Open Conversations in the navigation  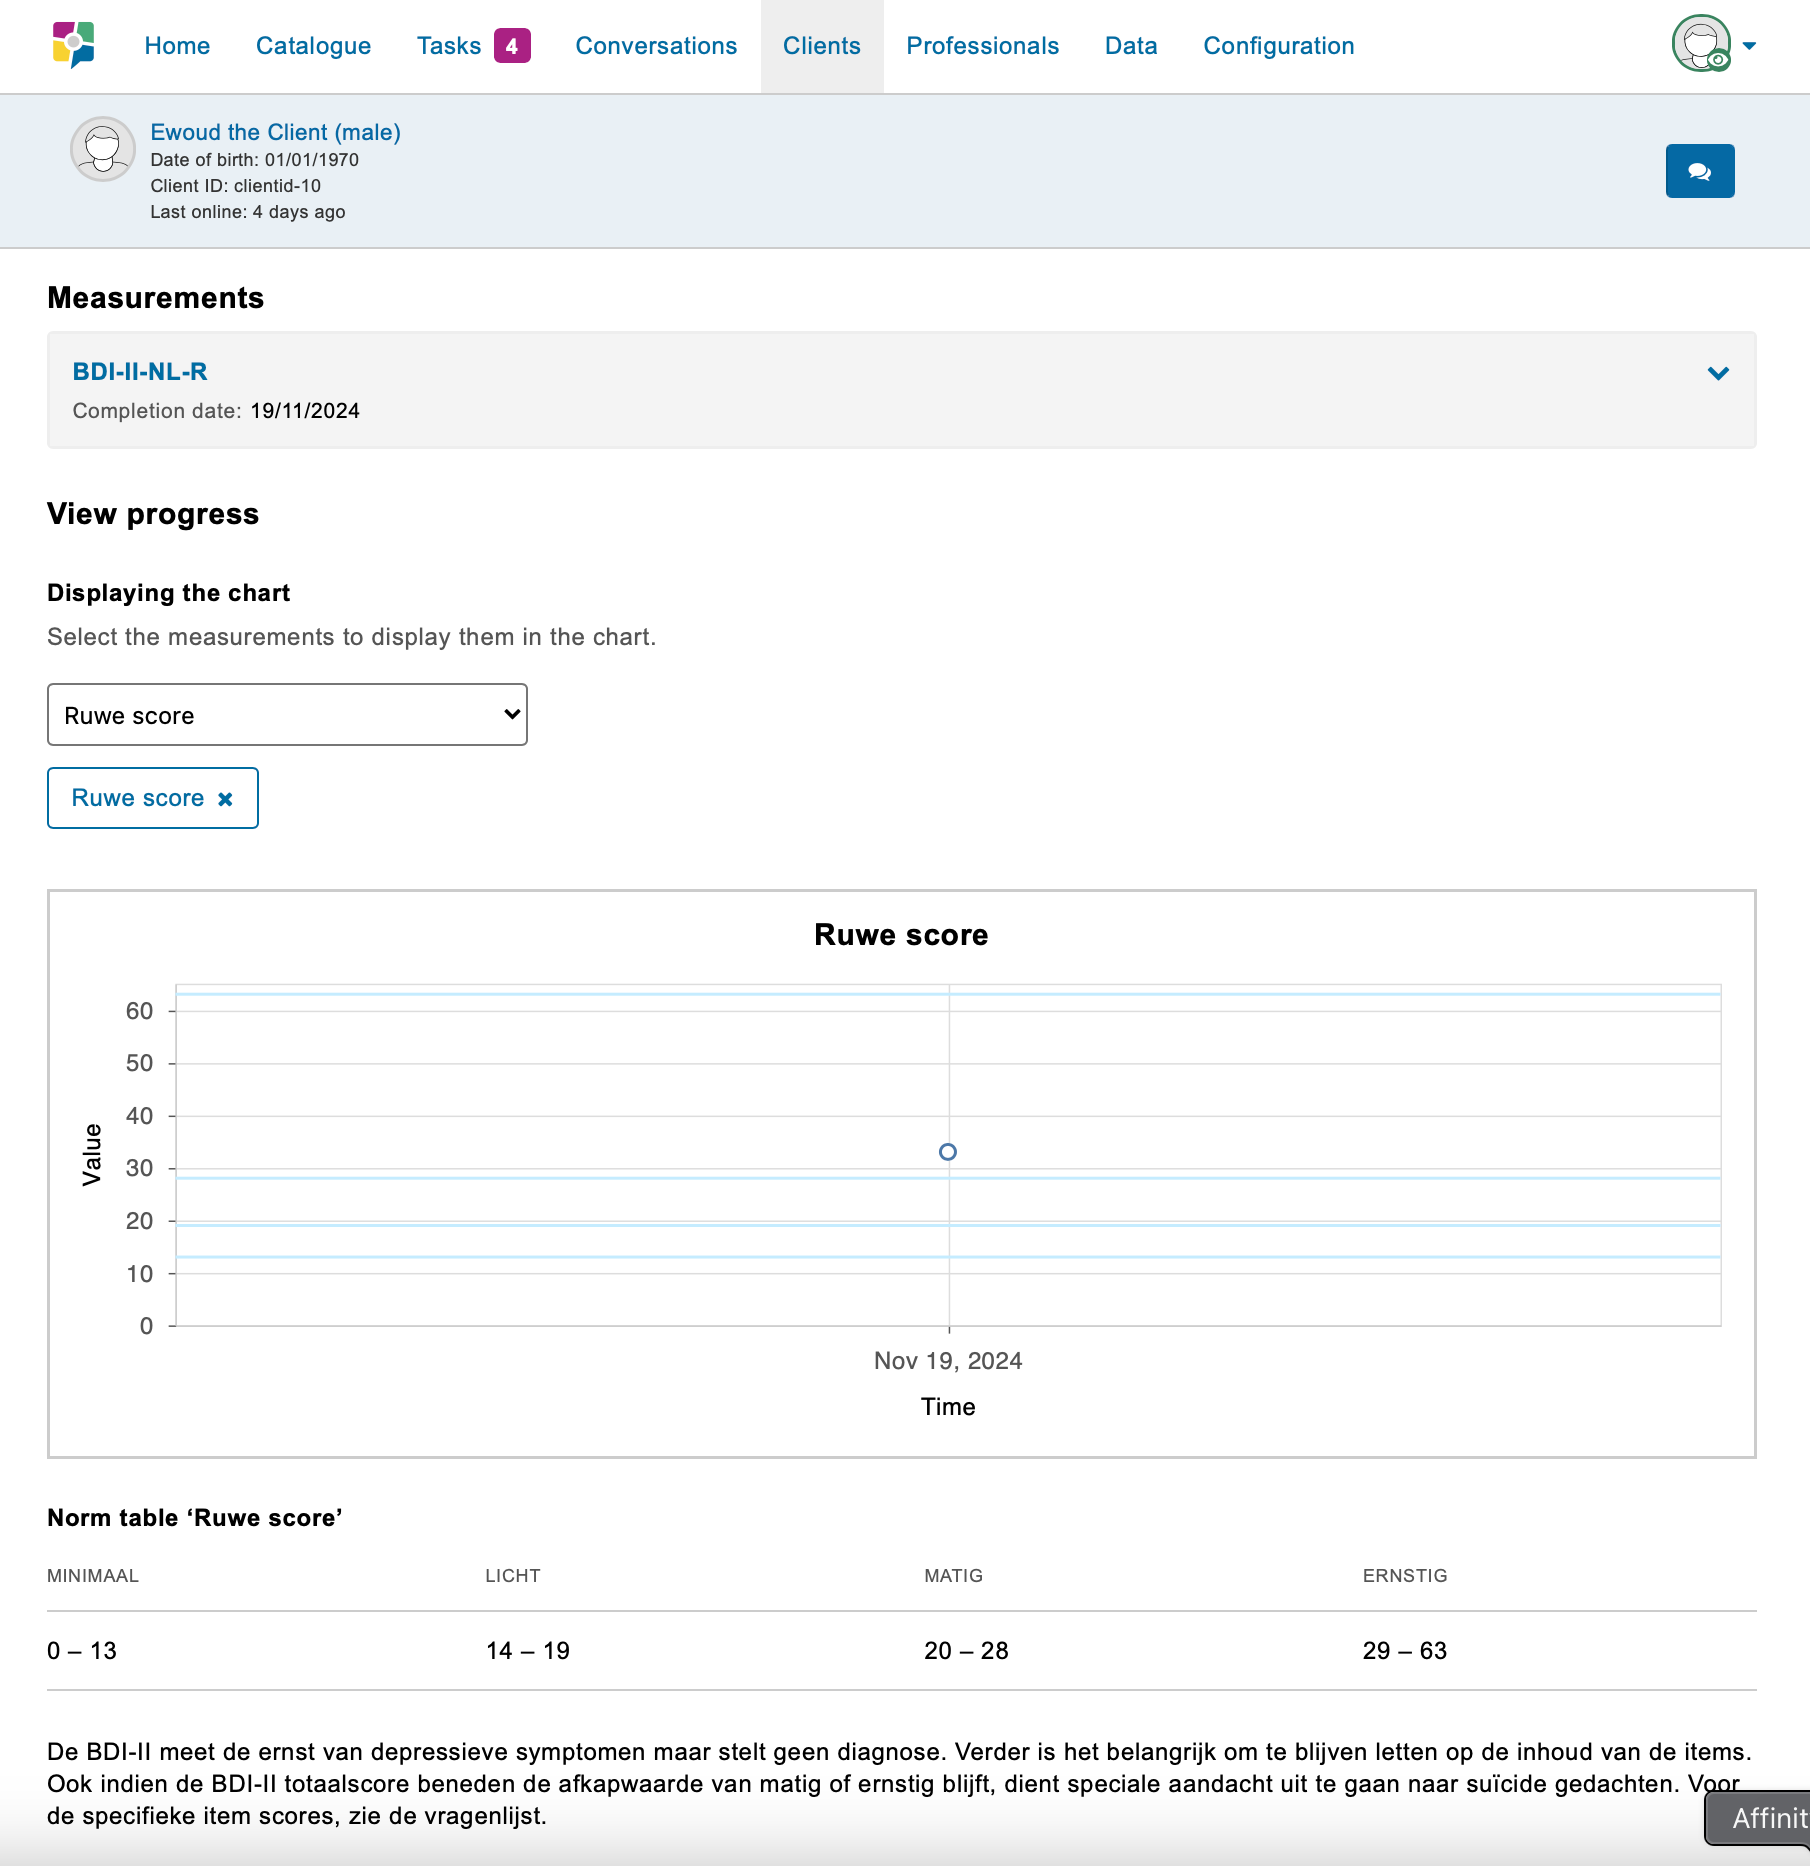(656, 46)
